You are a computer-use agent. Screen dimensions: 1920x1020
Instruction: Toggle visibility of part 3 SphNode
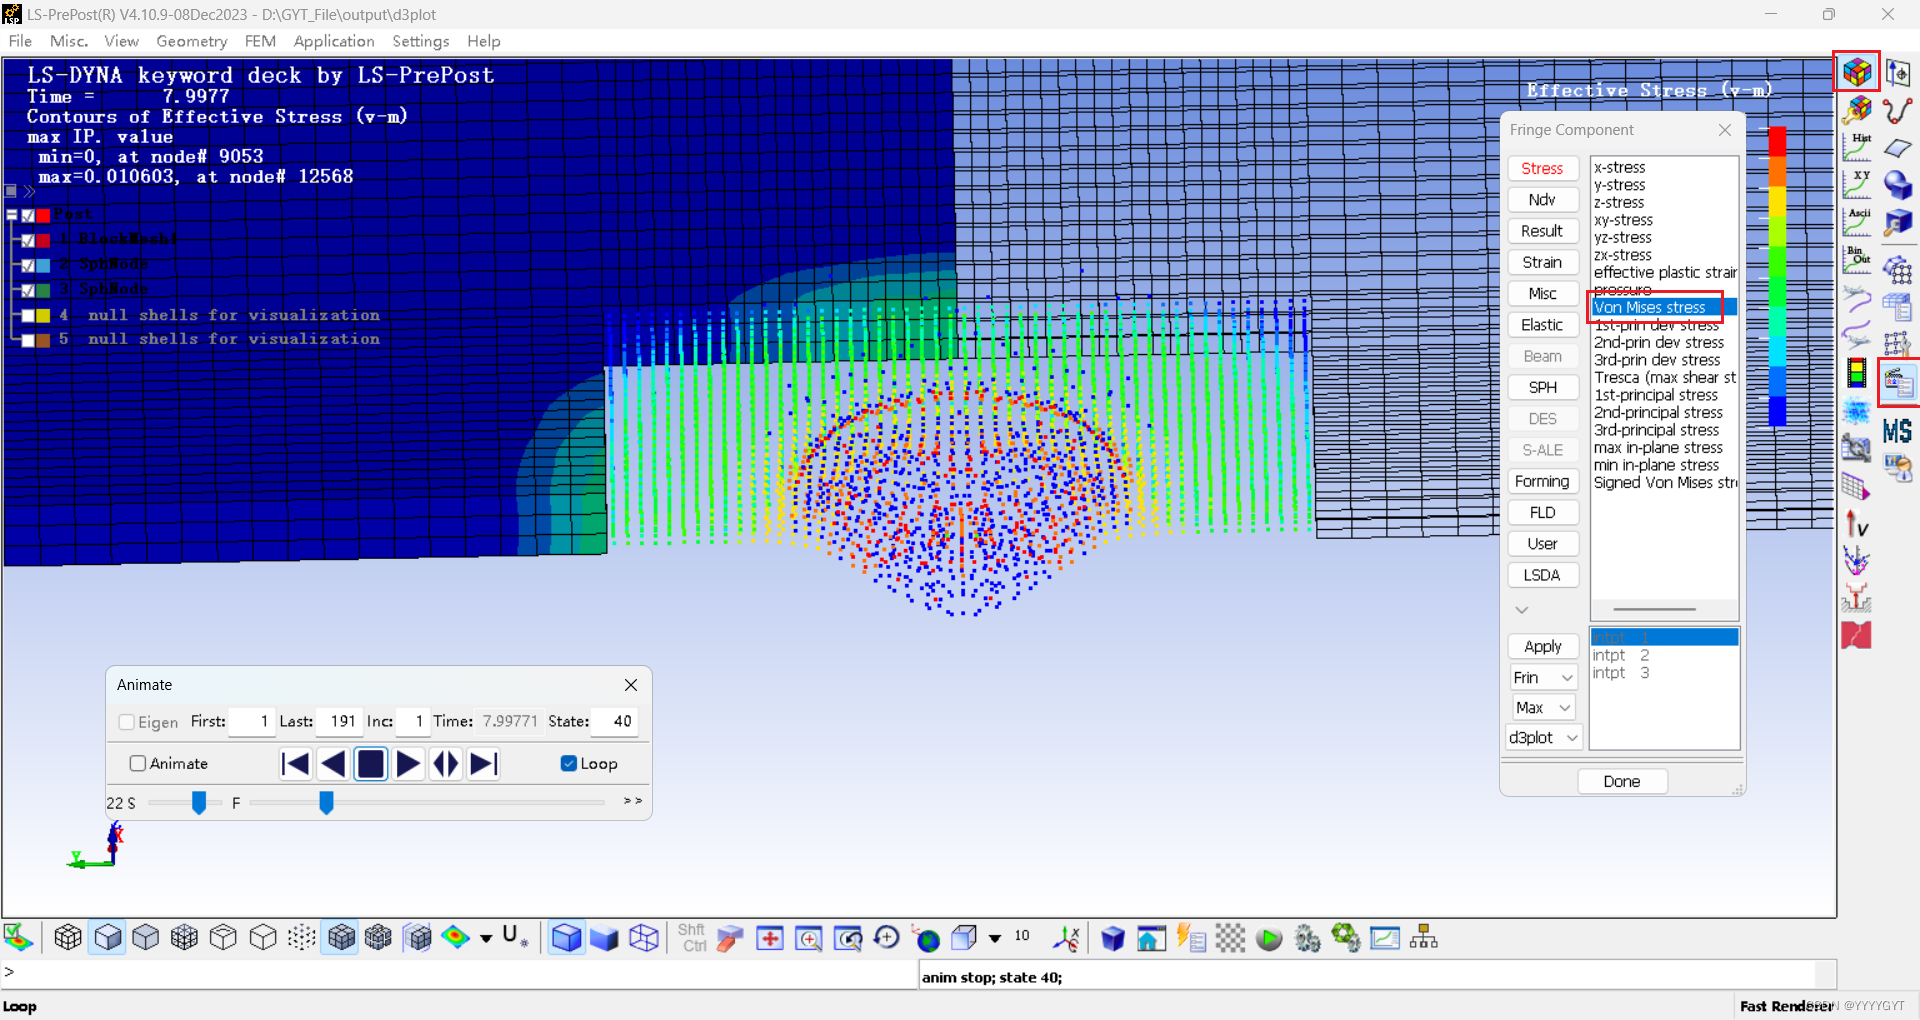[x=28, y=290]
